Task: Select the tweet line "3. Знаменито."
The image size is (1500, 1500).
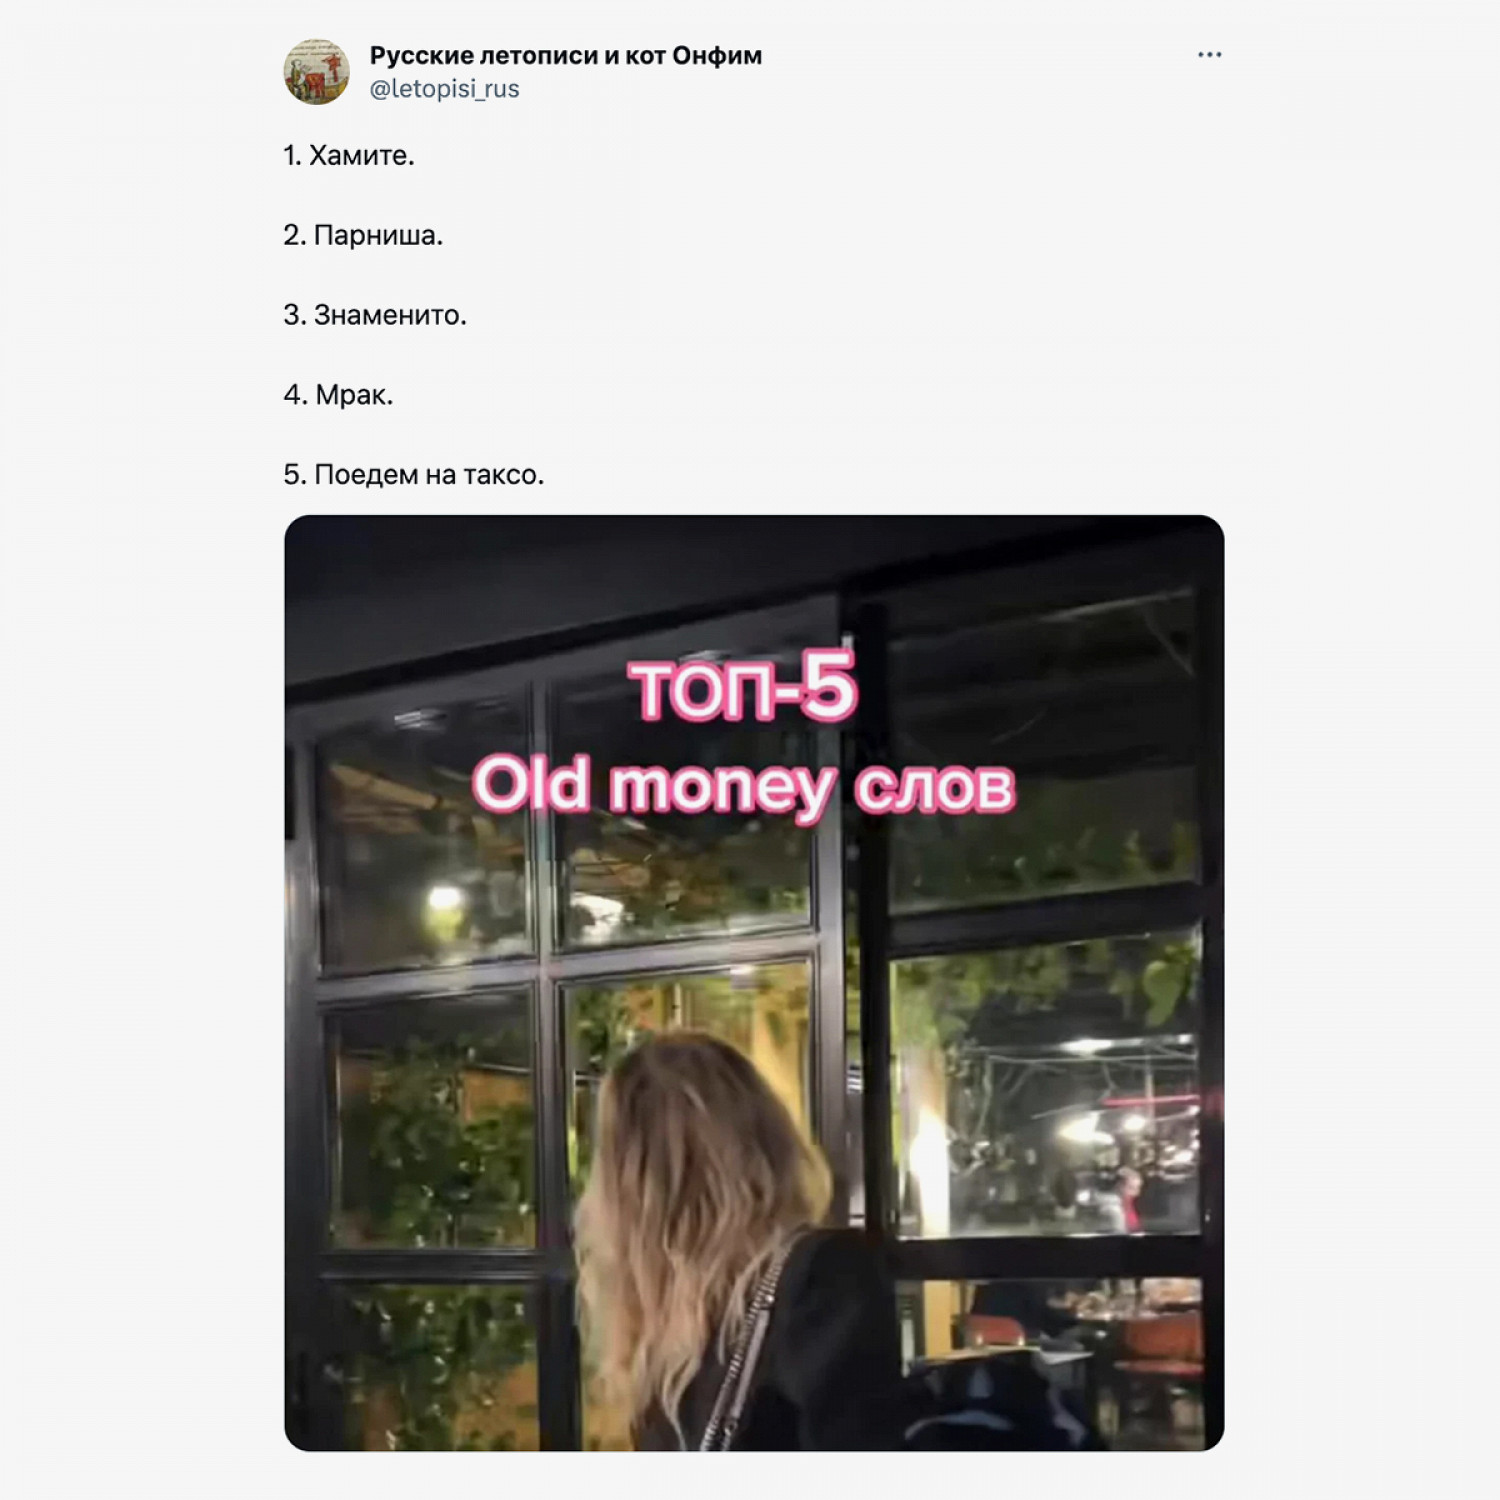Action: [374, 316]
